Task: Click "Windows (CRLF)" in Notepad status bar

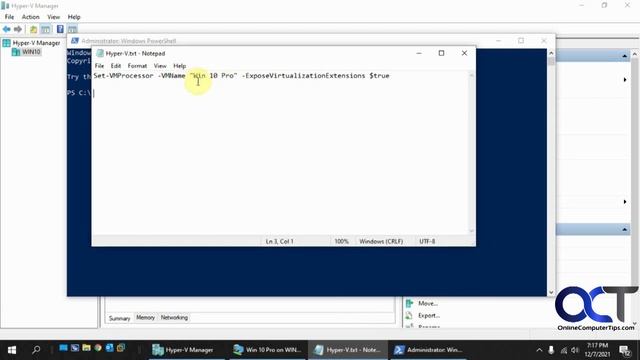Action: [x=381, y=242]
